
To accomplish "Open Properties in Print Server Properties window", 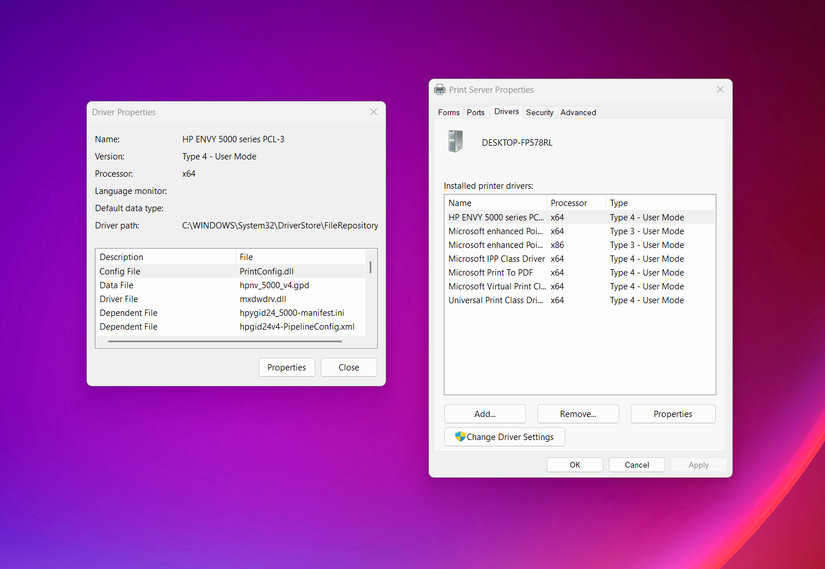I will [x=672, y=414].
